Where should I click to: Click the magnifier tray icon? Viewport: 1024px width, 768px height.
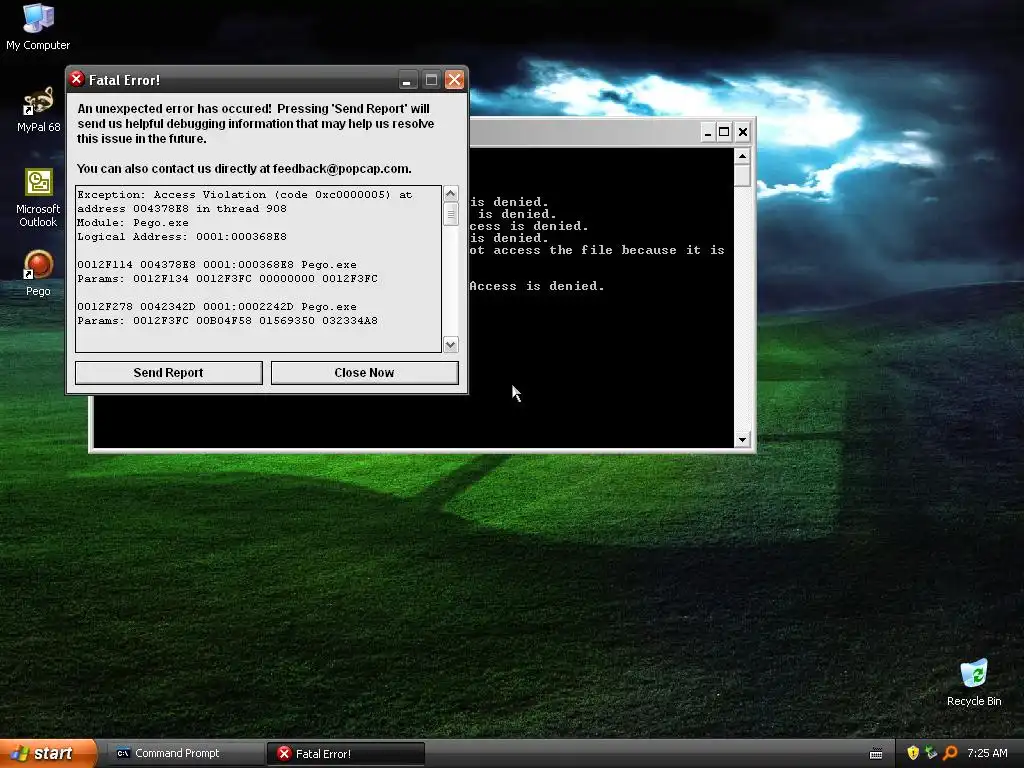coord(950,753)
